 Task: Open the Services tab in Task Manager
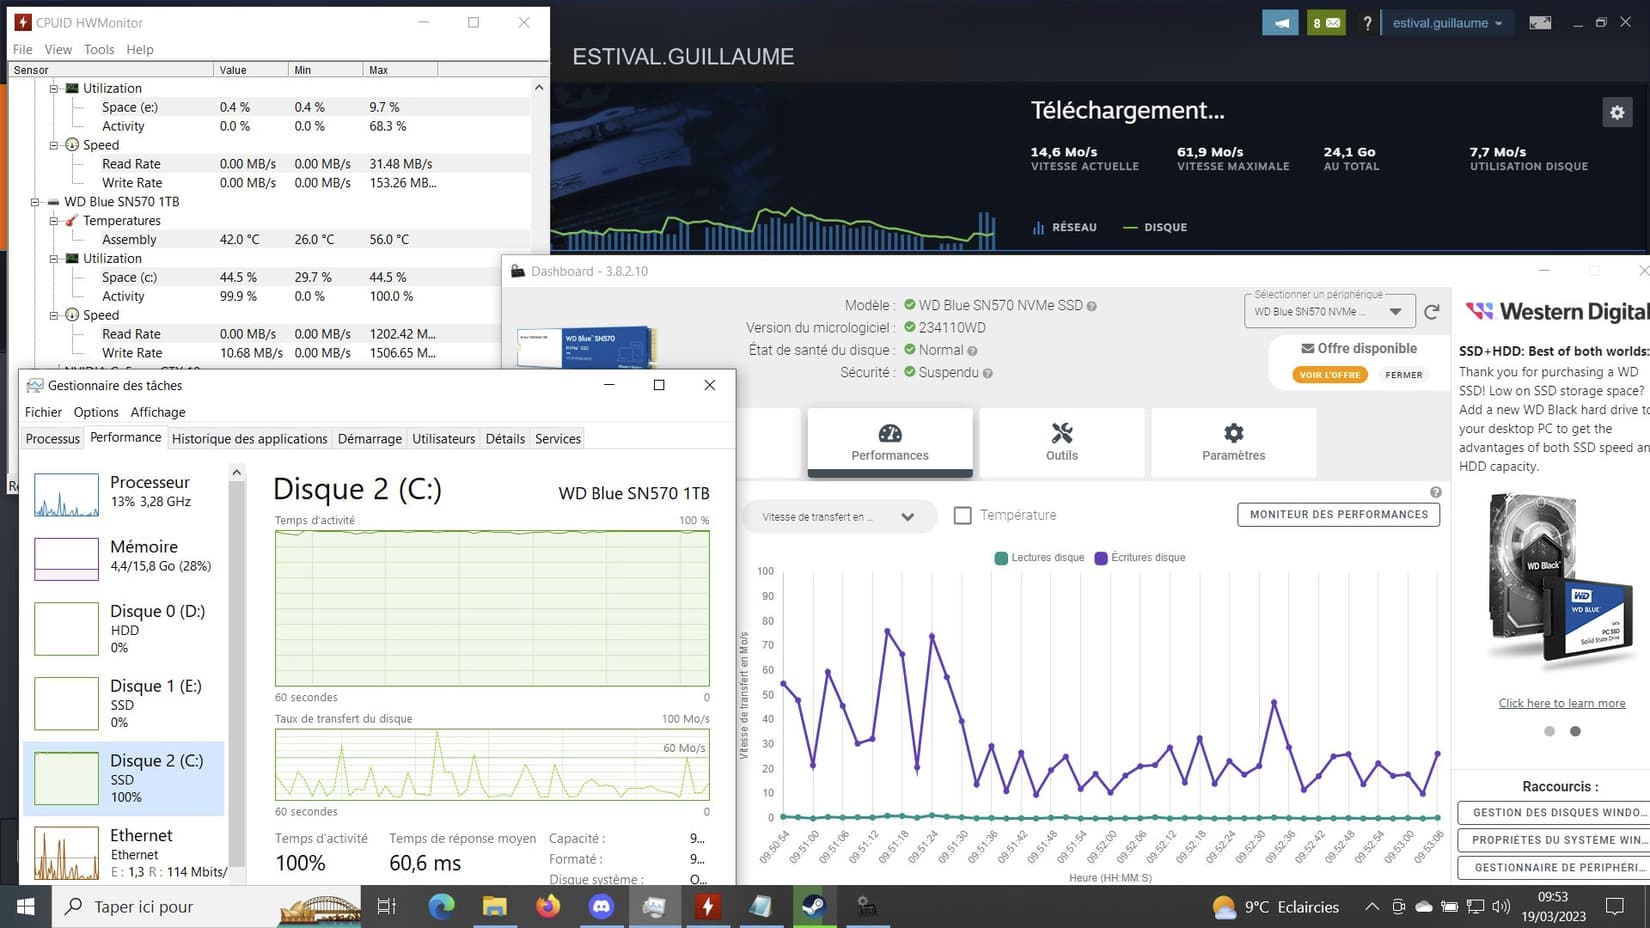click(x=558, y=439)
